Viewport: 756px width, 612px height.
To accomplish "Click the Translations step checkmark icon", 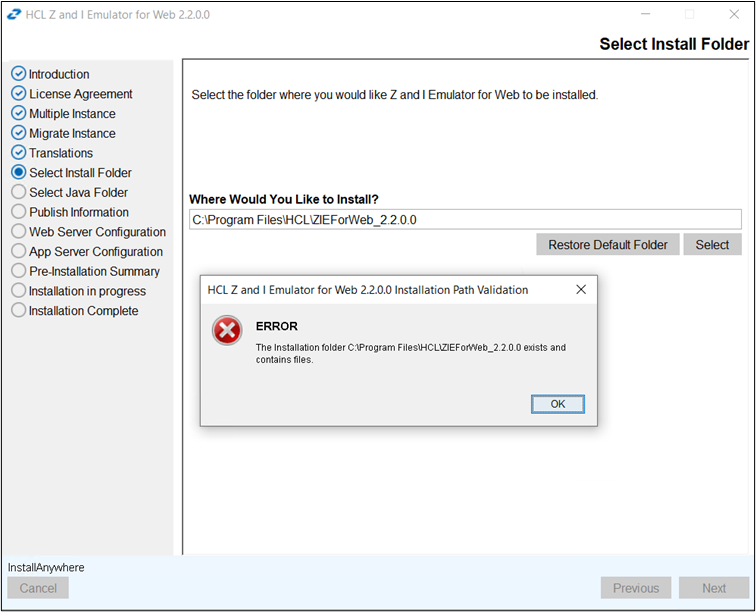I will click(x=18, y=153).
